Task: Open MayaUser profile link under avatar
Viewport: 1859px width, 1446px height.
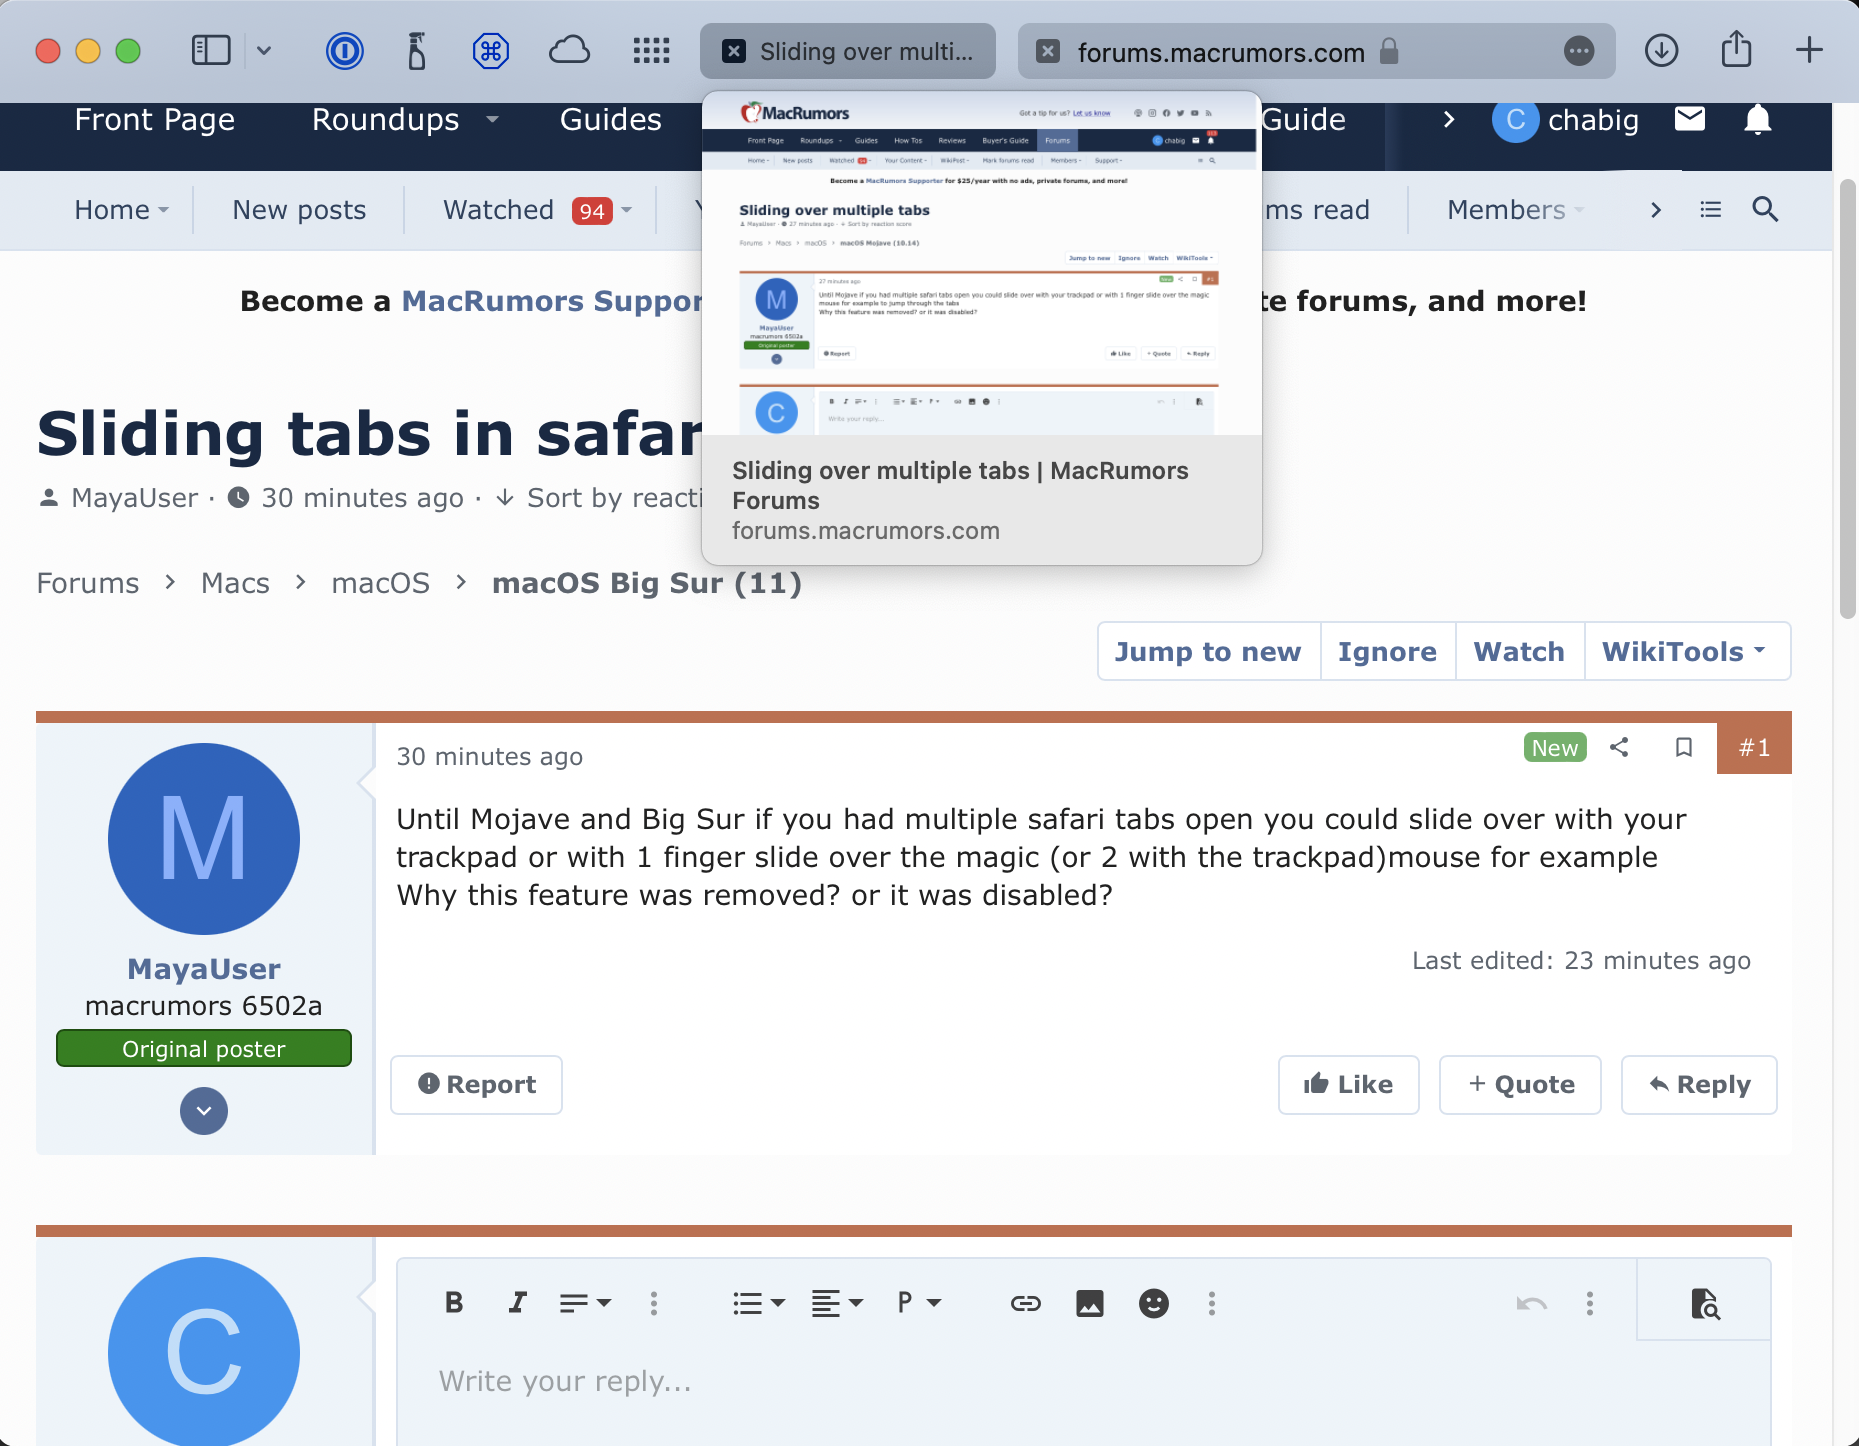Action: (204, 969)
